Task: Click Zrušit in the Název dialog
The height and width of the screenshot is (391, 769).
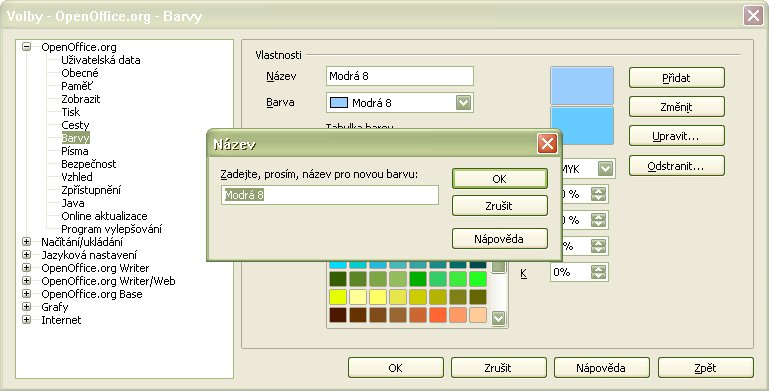Action: coord(499,206)
